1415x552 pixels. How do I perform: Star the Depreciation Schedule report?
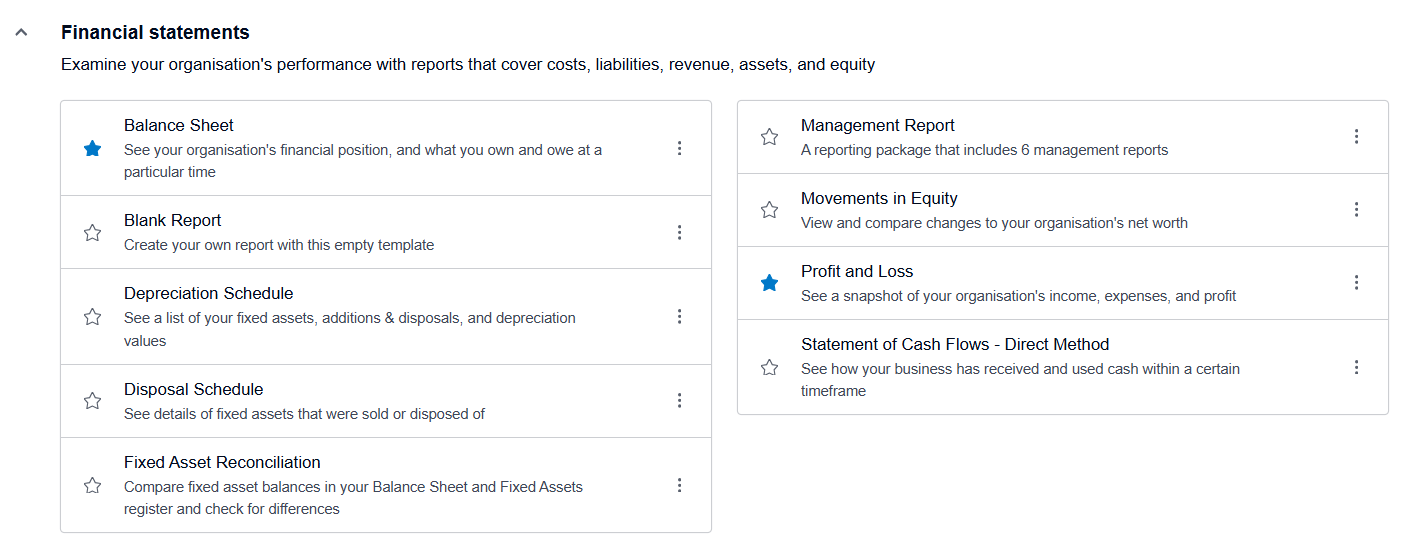93,317
